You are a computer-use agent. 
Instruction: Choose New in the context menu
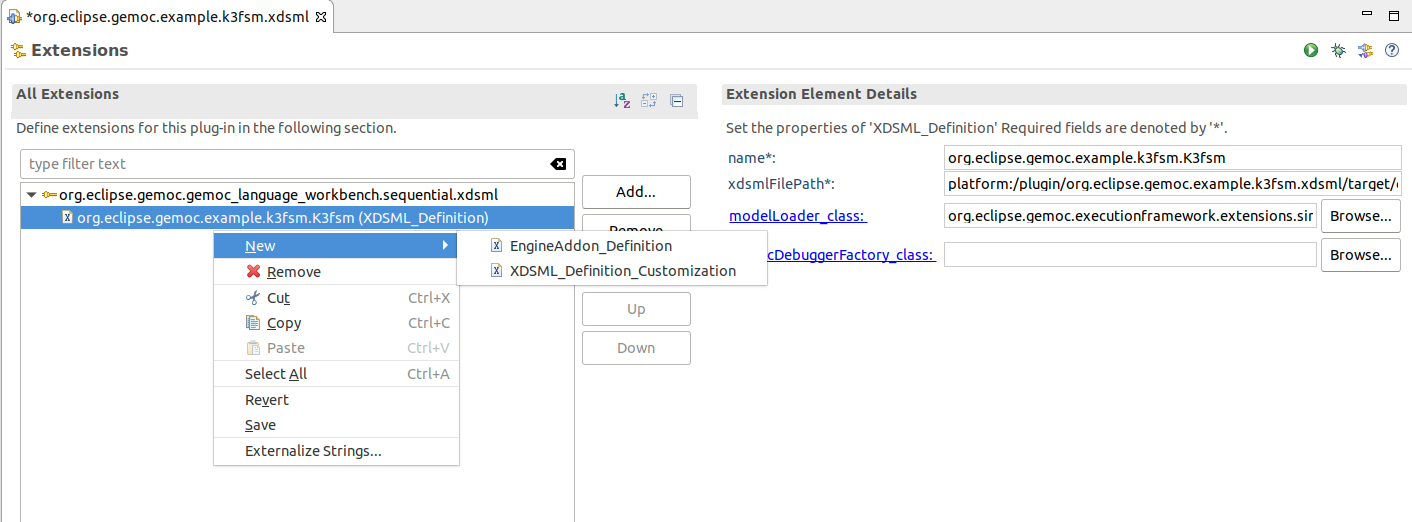[x=336, y=246]
